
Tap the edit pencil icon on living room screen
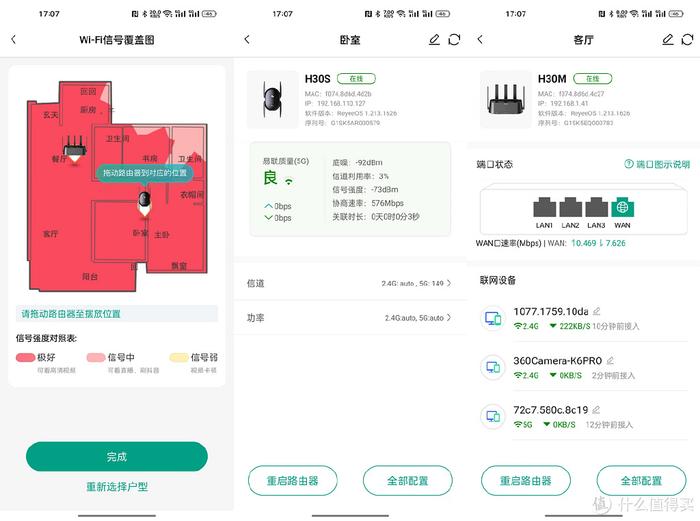pyautogui.click(x=667, y=39)
